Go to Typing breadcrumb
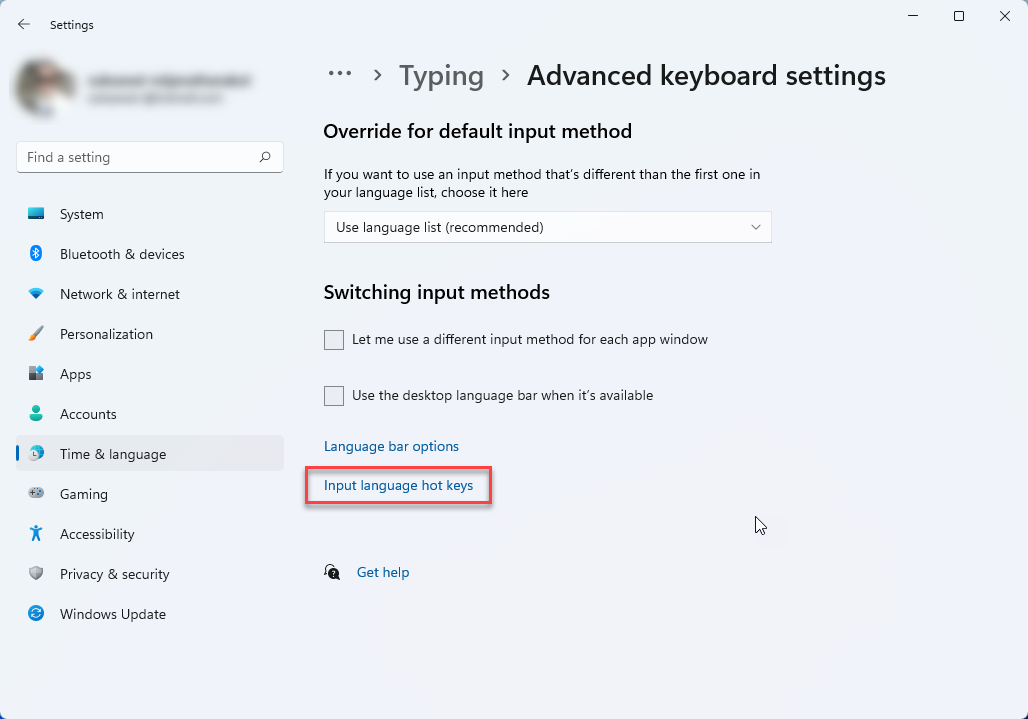This screenshot has width=1028, height=719. (441, 75)
